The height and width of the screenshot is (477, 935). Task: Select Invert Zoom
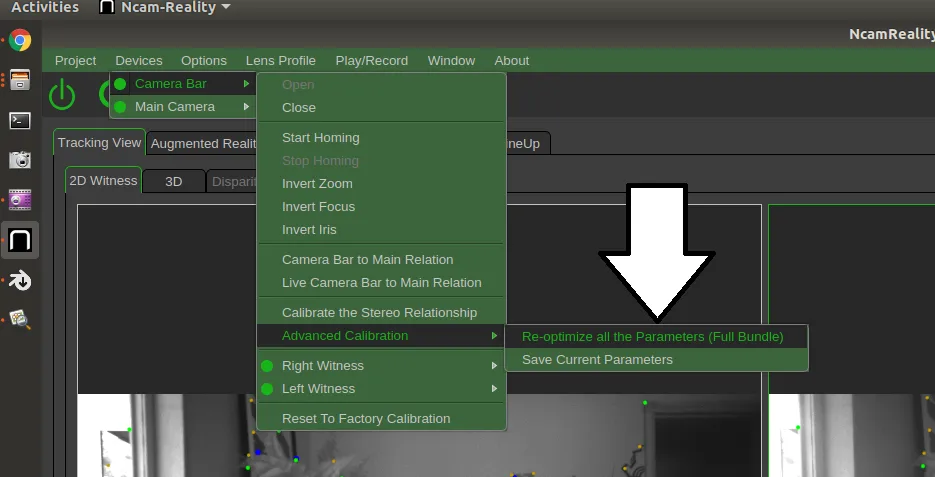(382, 184)
